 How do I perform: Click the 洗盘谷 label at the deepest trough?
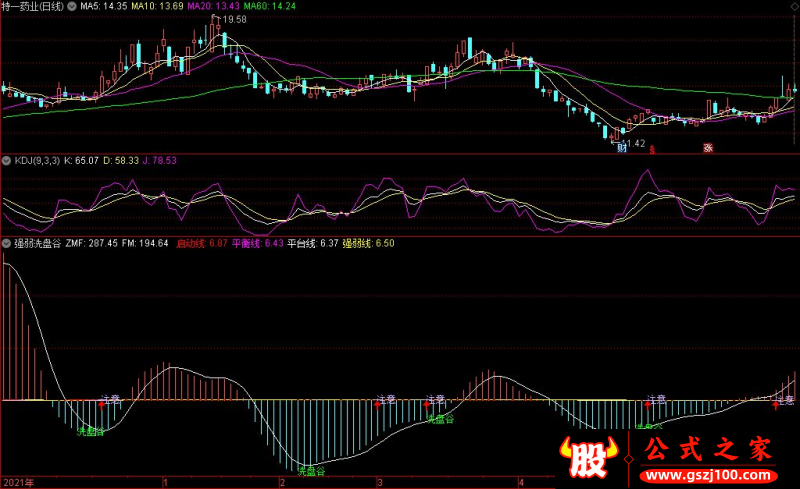click(311, 470)
